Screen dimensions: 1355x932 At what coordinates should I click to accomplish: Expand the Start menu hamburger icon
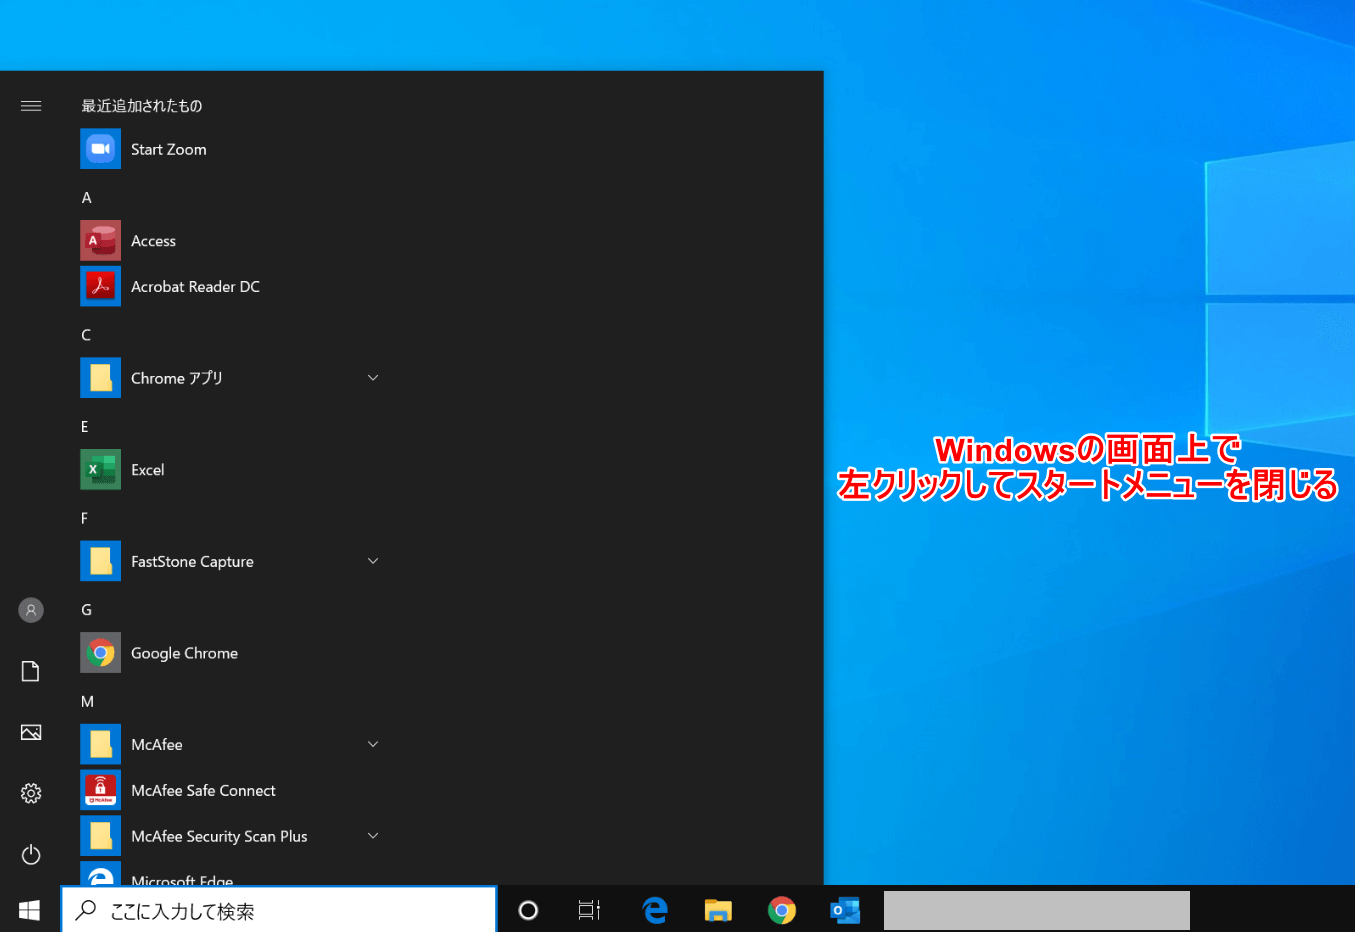[31, 105]
